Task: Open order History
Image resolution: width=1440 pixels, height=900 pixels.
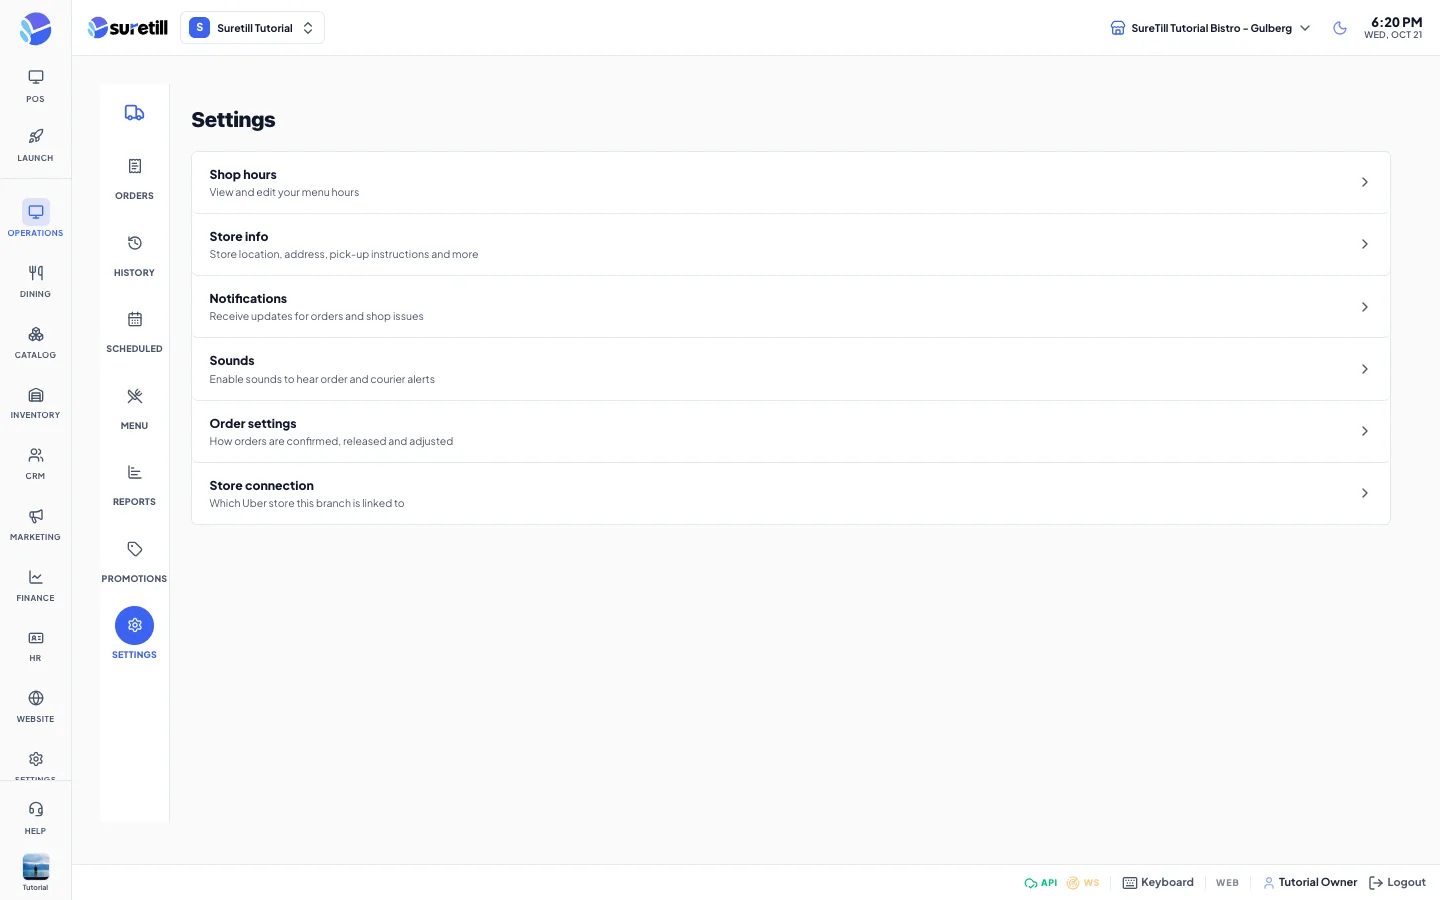Action: coord(134,255)
